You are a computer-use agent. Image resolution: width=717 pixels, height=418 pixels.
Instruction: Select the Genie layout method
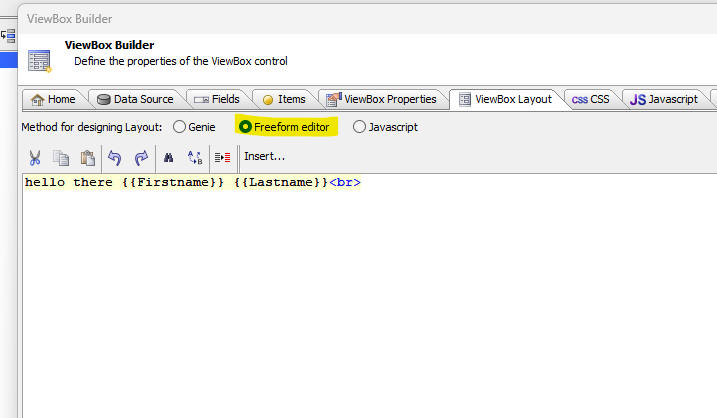point(180,127)
